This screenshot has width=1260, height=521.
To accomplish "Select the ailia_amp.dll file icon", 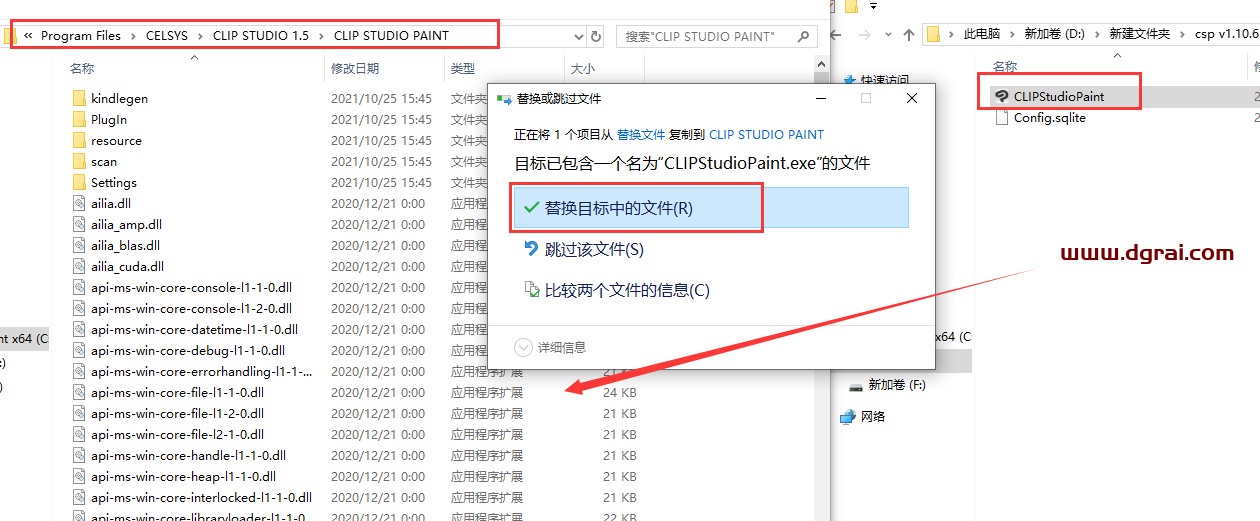I will 80,225.
